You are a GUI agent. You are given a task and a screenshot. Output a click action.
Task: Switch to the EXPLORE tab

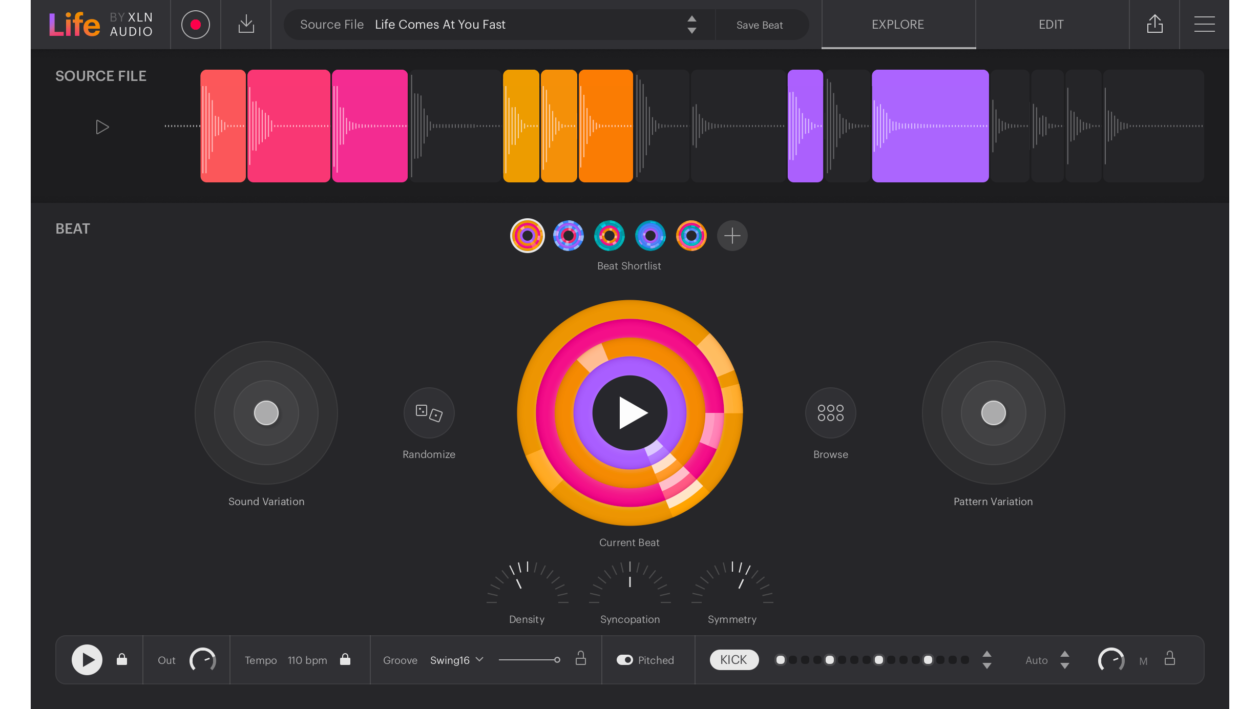coord(897,25)
